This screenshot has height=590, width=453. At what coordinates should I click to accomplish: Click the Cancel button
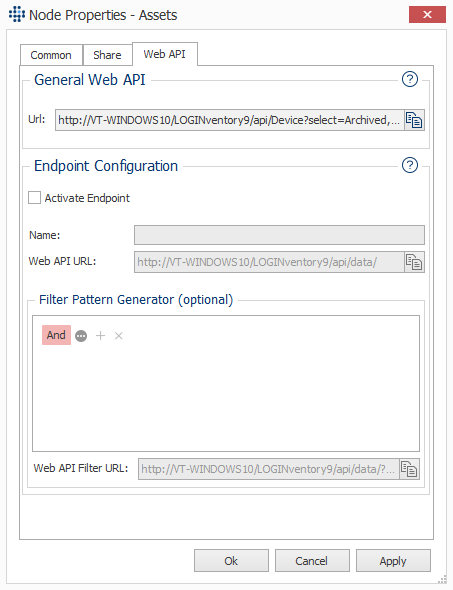click(x=312, y=561)
